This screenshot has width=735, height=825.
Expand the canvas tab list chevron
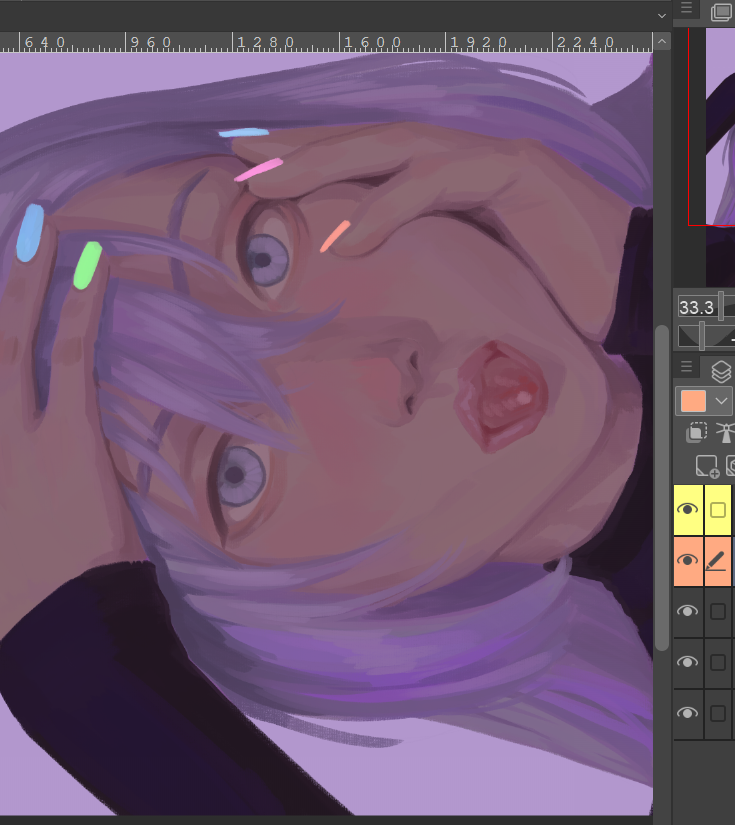(x=662, y=16)
